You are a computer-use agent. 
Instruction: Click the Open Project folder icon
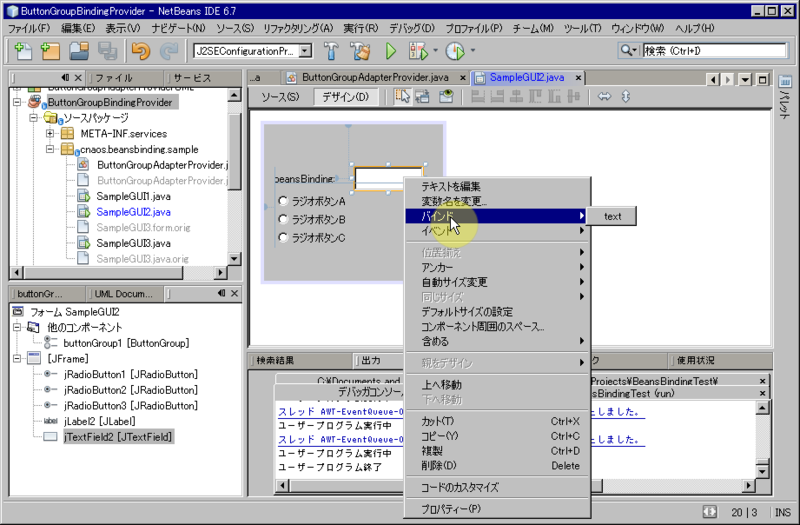point(79,51)
